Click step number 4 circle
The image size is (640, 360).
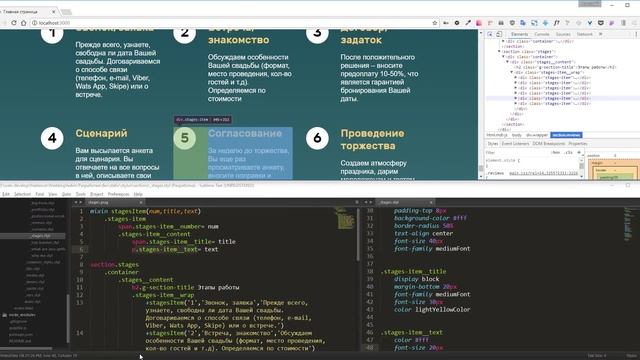(x=52, y=138)
